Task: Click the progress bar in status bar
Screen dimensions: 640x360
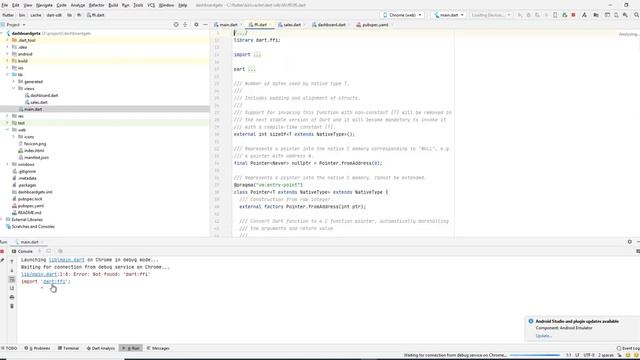Action: point(535,356)
